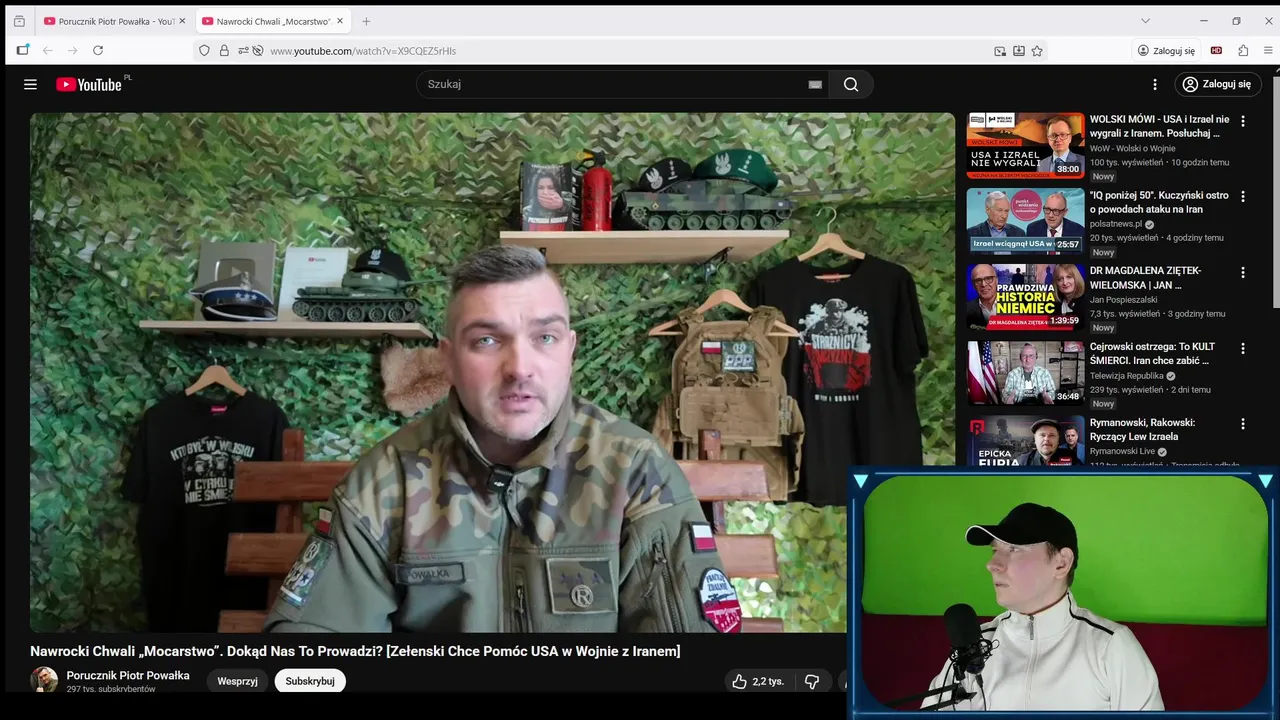The image size is (1280, 720).
Task: Click the Wesprzyj button
Action: pos(238,681)
